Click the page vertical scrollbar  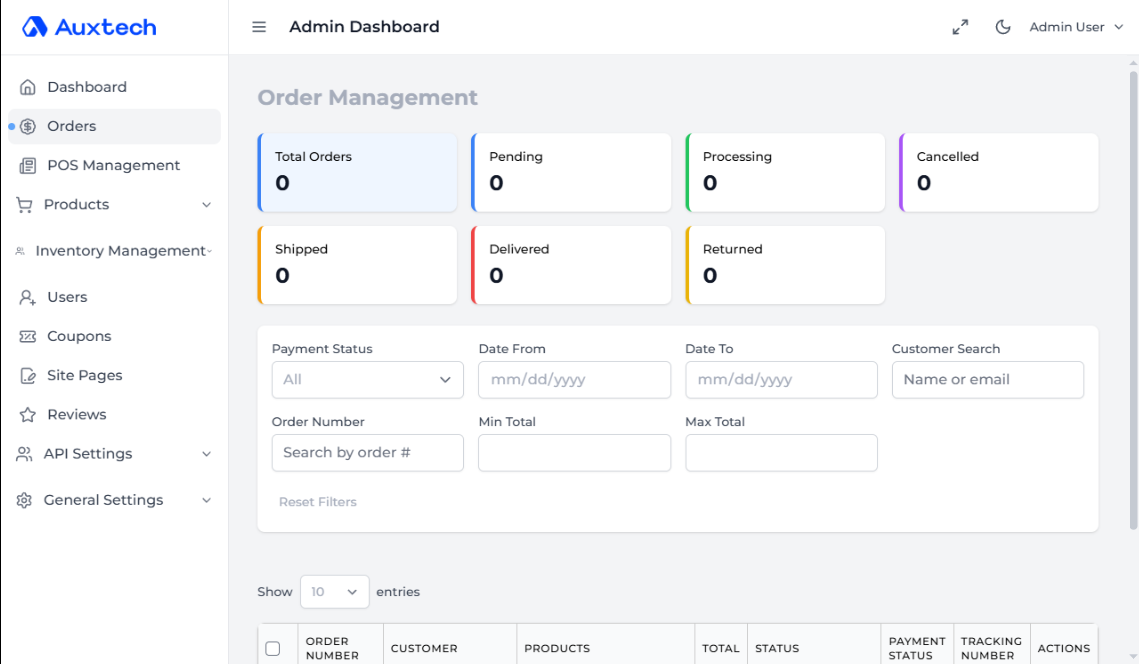1133,300
